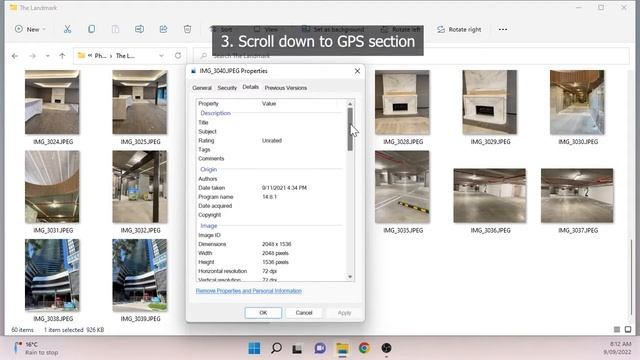Select the Details tab in Properties

(251, 87)
